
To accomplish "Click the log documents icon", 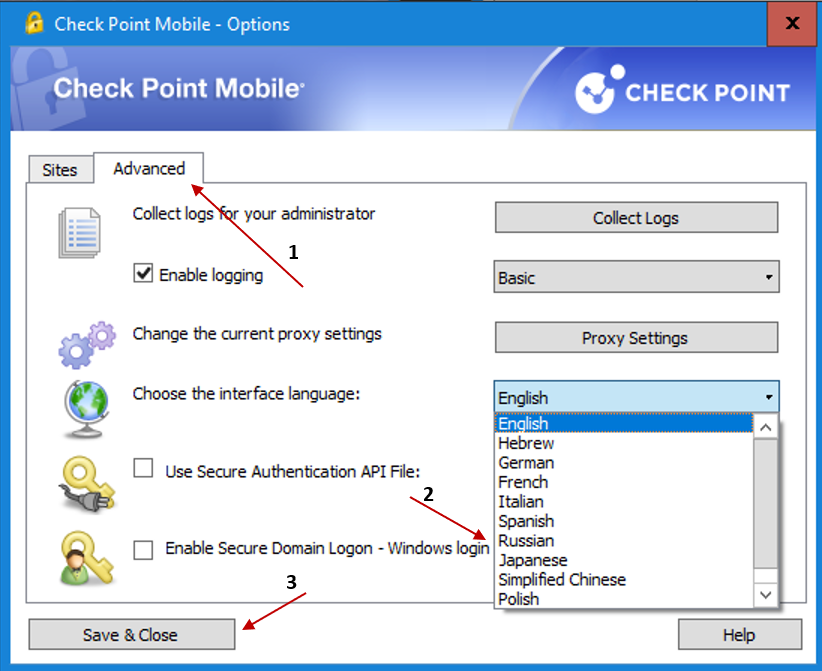I will tap(80, 232).
